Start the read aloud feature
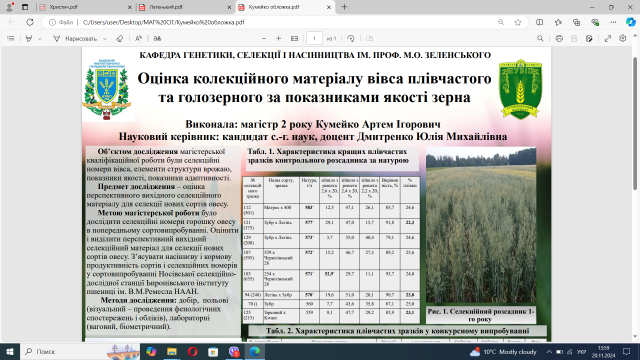This screenshot has width=640, height=360. click(x=138, y=38)
